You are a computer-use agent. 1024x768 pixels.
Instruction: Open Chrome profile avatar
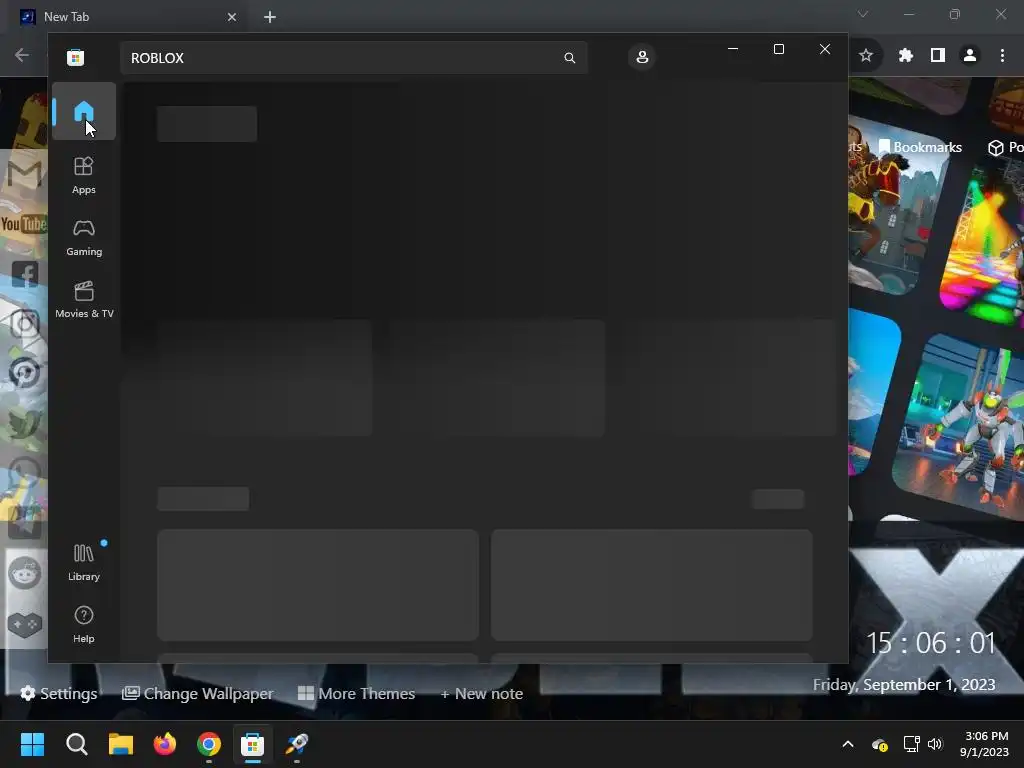tap(970, 56)
